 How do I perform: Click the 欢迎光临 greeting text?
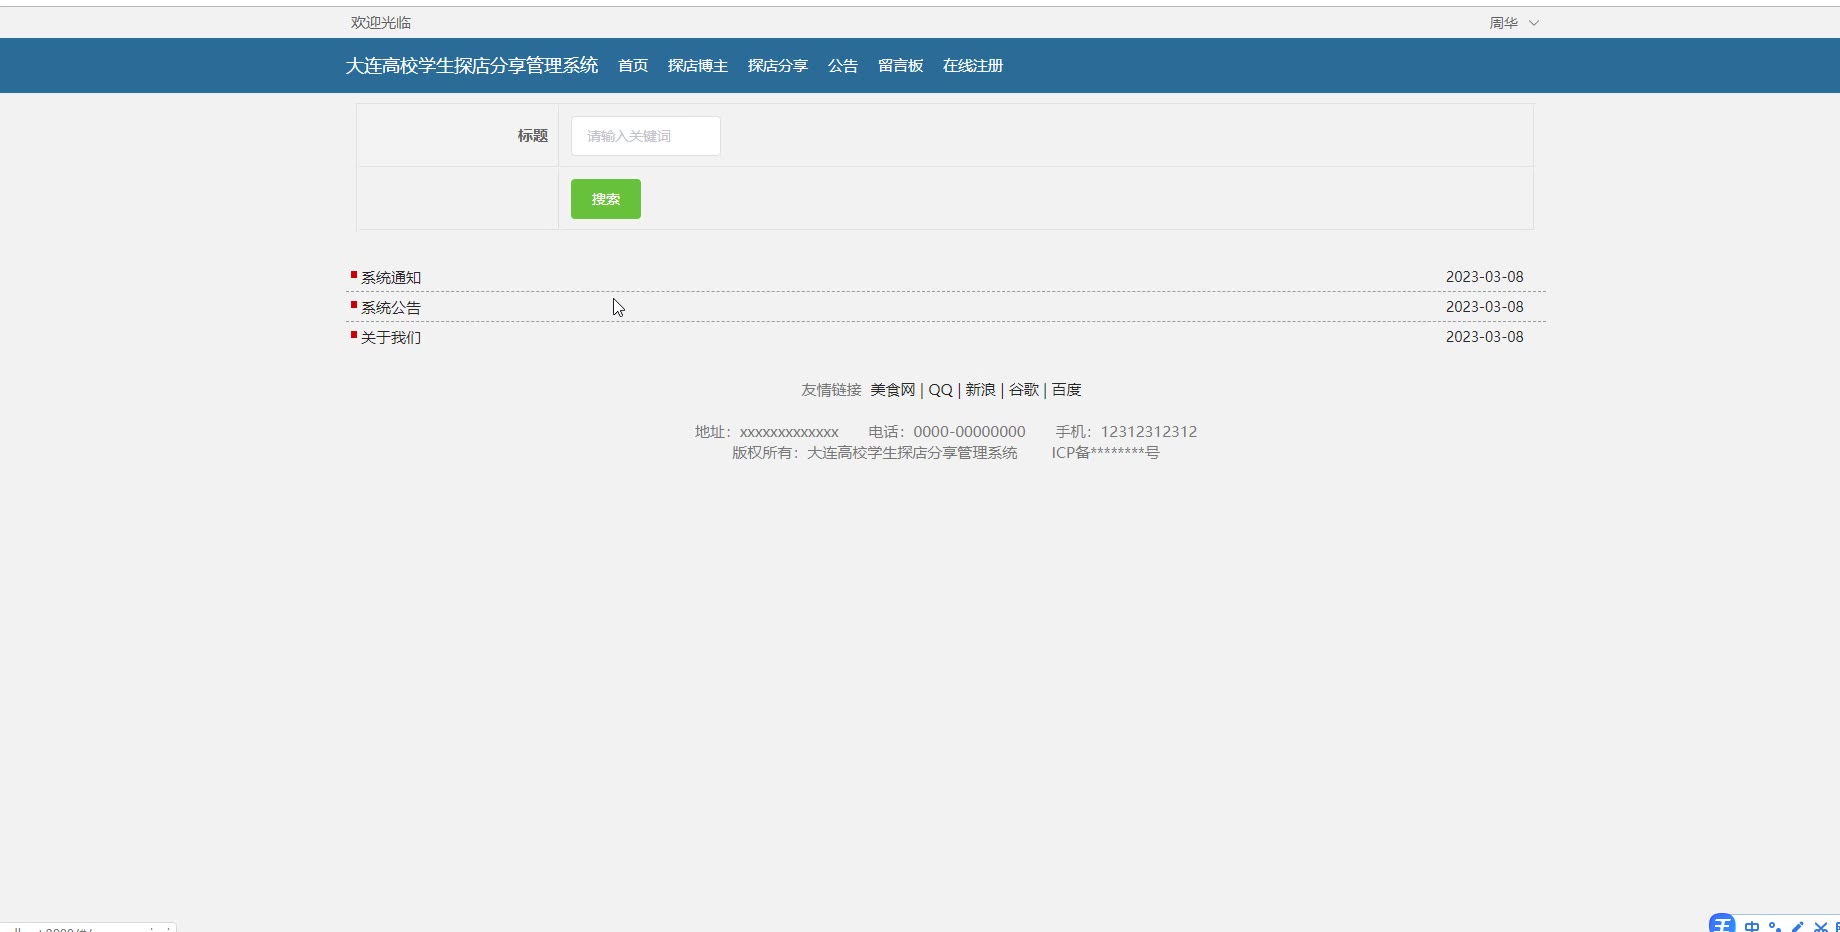pyautogui.click(x=381, y=23)
